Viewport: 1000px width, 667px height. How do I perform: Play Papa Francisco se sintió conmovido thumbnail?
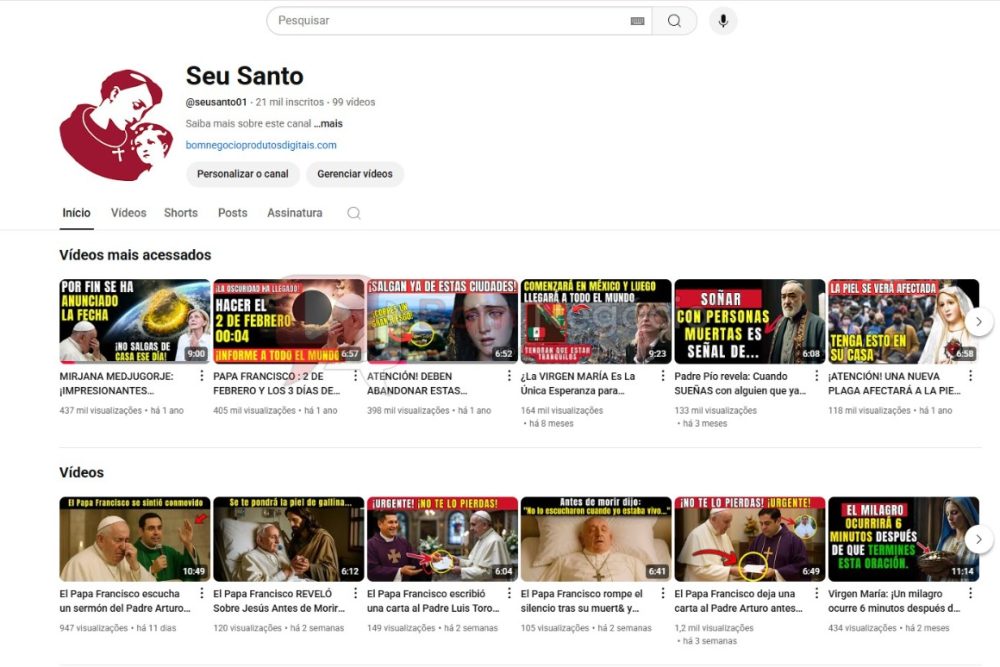pos(135,539)
